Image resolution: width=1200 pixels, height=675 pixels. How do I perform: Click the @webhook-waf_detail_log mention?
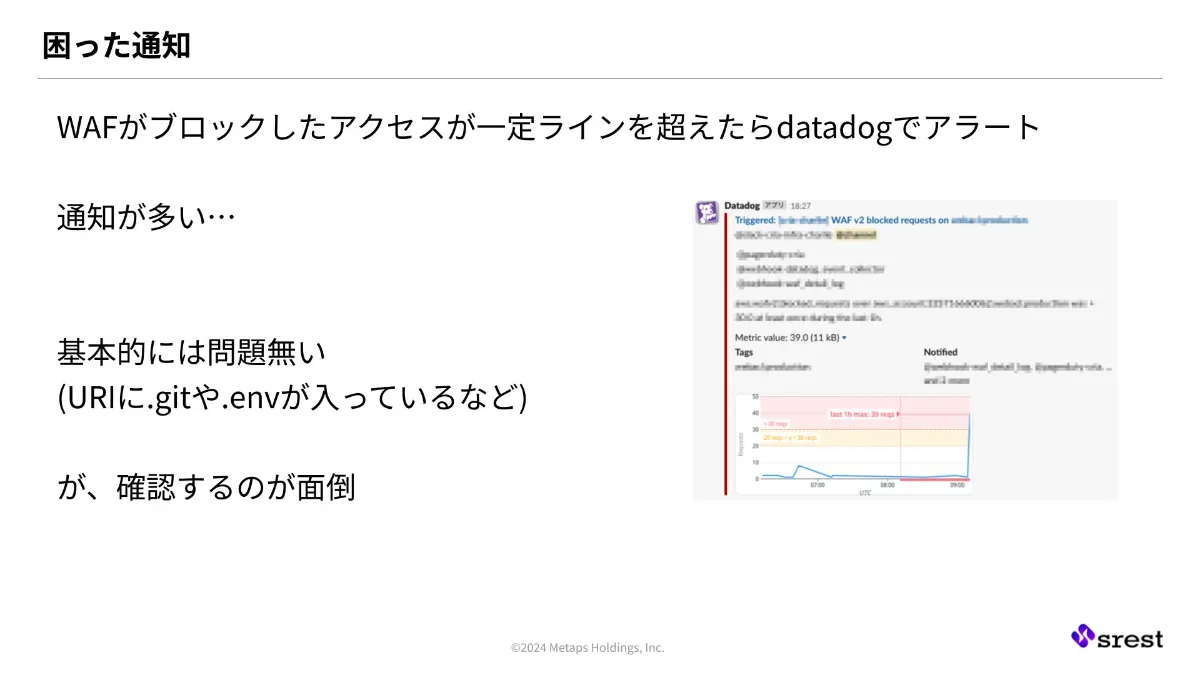(x=789, y=283)
